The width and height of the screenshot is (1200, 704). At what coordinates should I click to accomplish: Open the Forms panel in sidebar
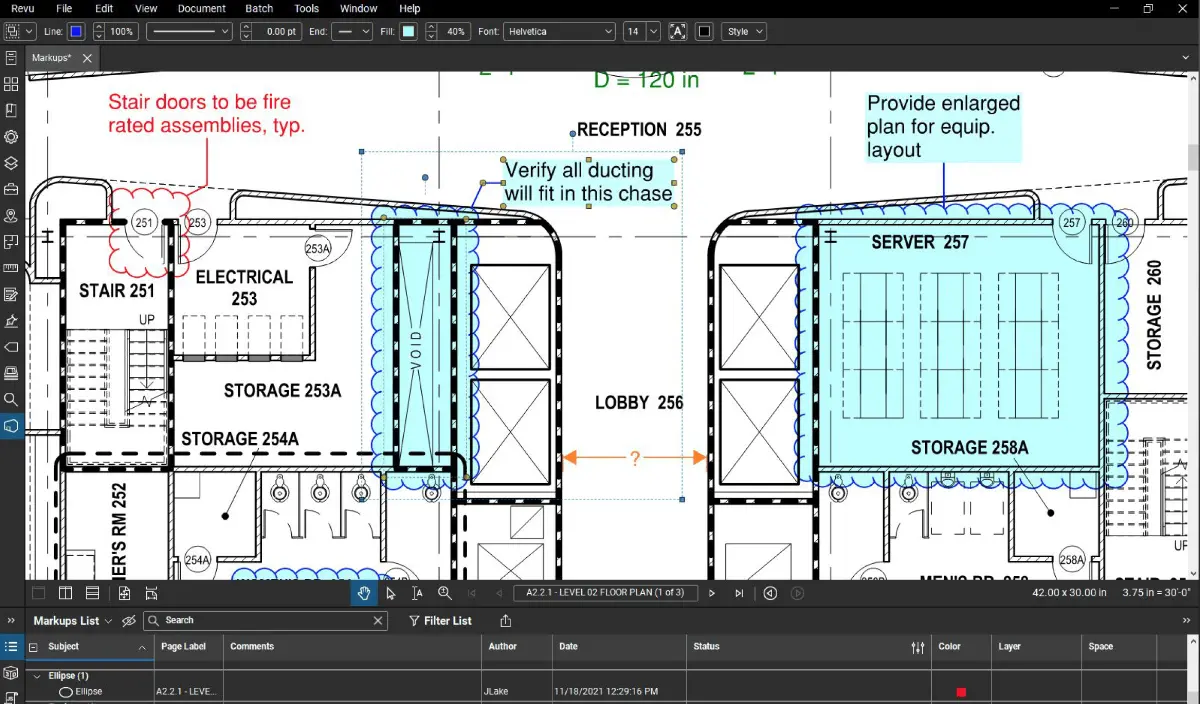11,295
